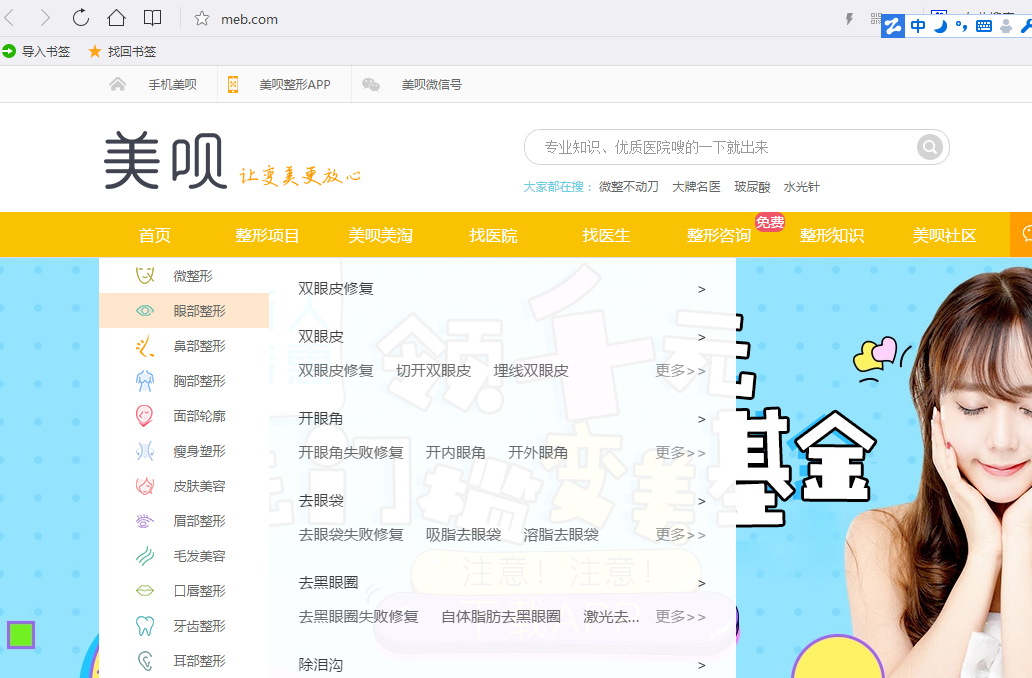The image size is (1032, 678).
Task: Click the magnifier search icon
Action: pyautogui.click(x=930, y=148)
